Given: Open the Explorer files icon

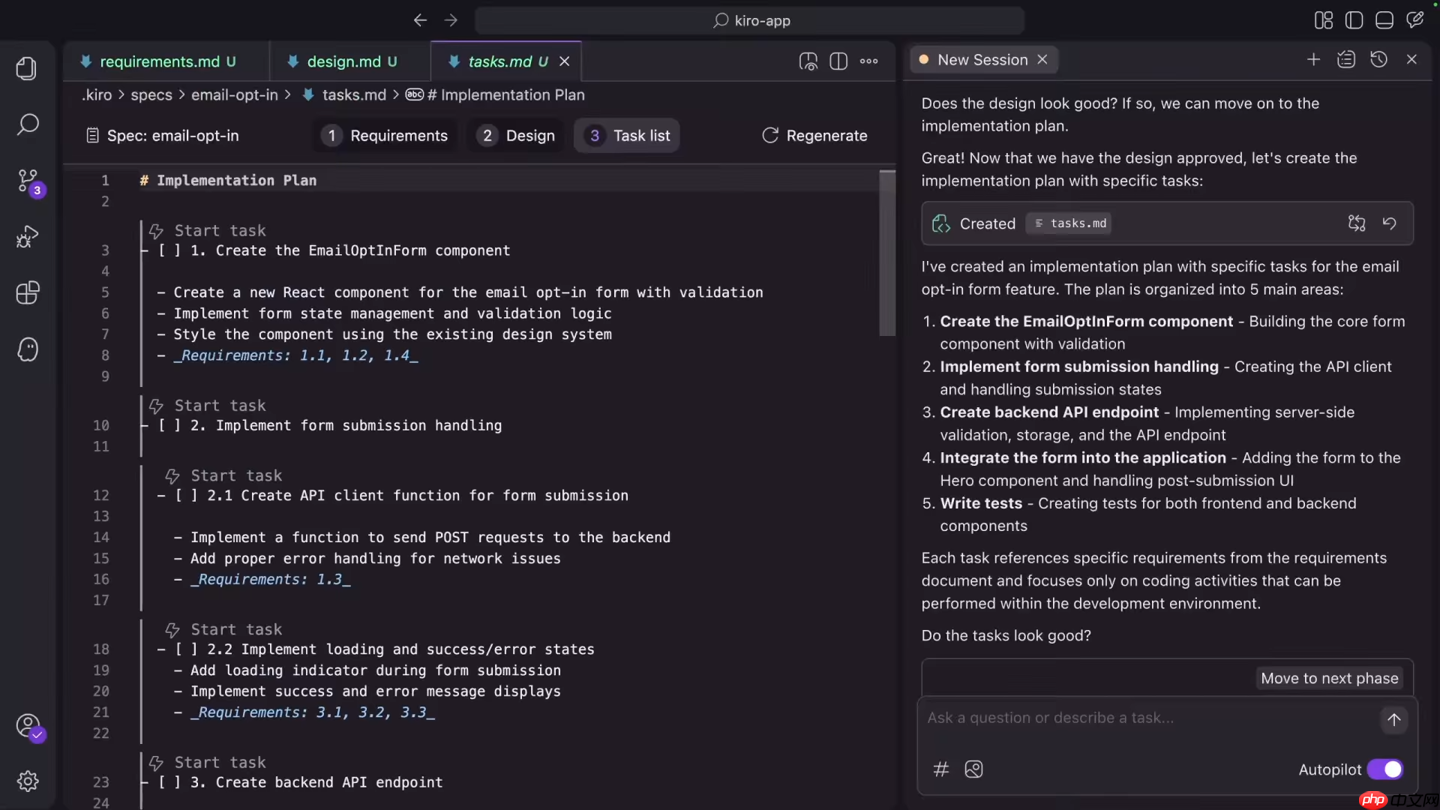Looking at the screenshot, I should 27,68.
